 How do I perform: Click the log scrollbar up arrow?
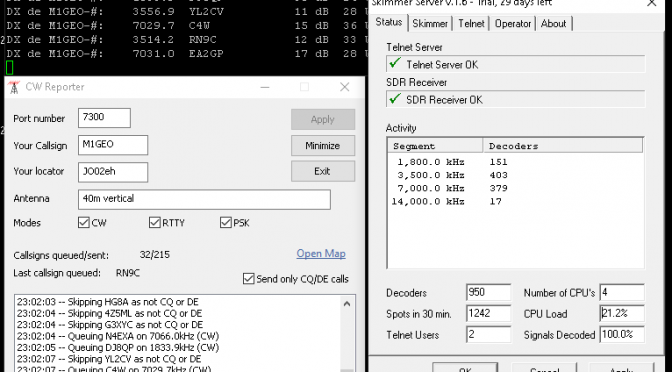347,303
